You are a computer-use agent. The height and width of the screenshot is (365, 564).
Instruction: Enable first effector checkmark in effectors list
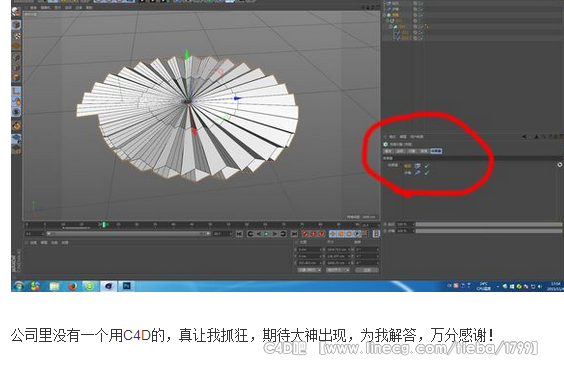pos(427,166)
